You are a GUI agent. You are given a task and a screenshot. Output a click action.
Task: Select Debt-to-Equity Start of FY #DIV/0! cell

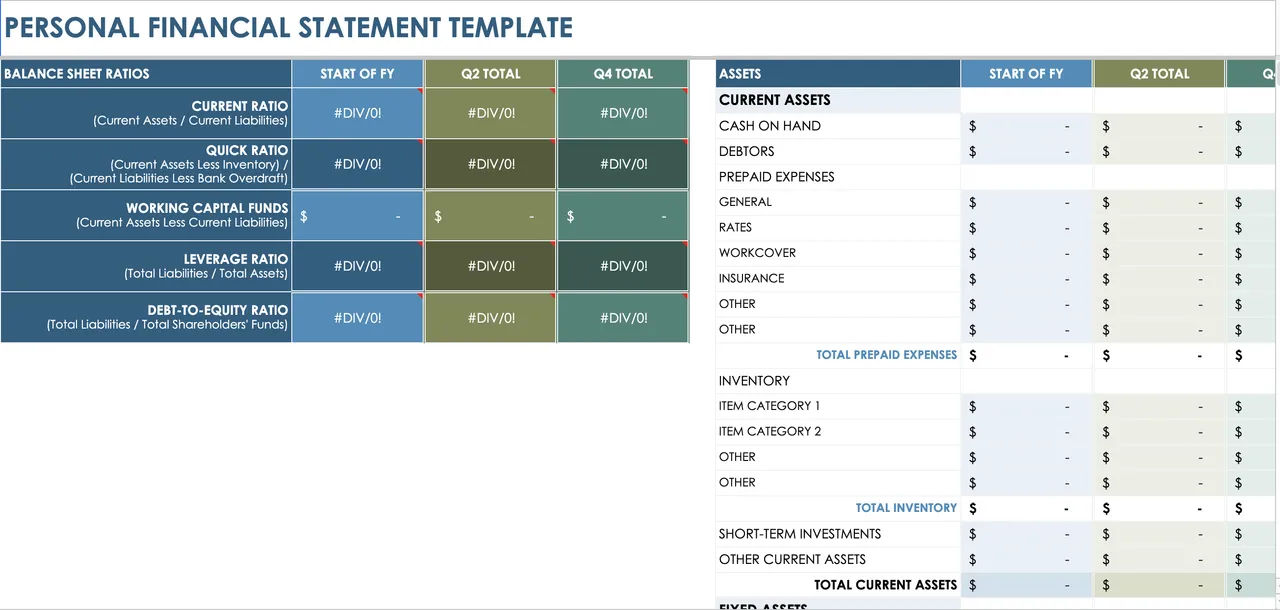point(358,317)
